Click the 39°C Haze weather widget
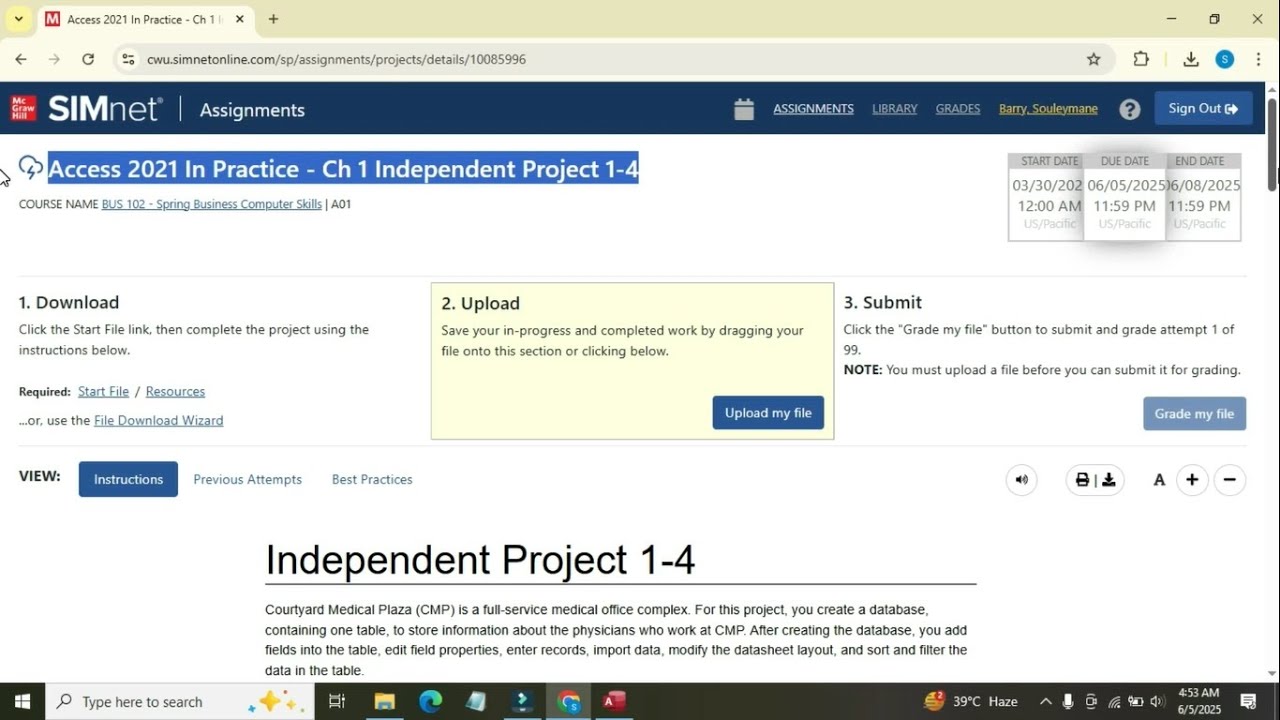The image size is (1280, 720). tap(970, 701)
